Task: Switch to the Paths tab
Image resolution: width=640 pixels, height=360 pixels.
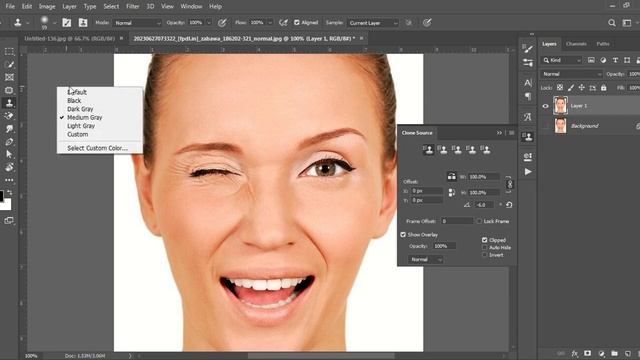Action: [602, 44]
